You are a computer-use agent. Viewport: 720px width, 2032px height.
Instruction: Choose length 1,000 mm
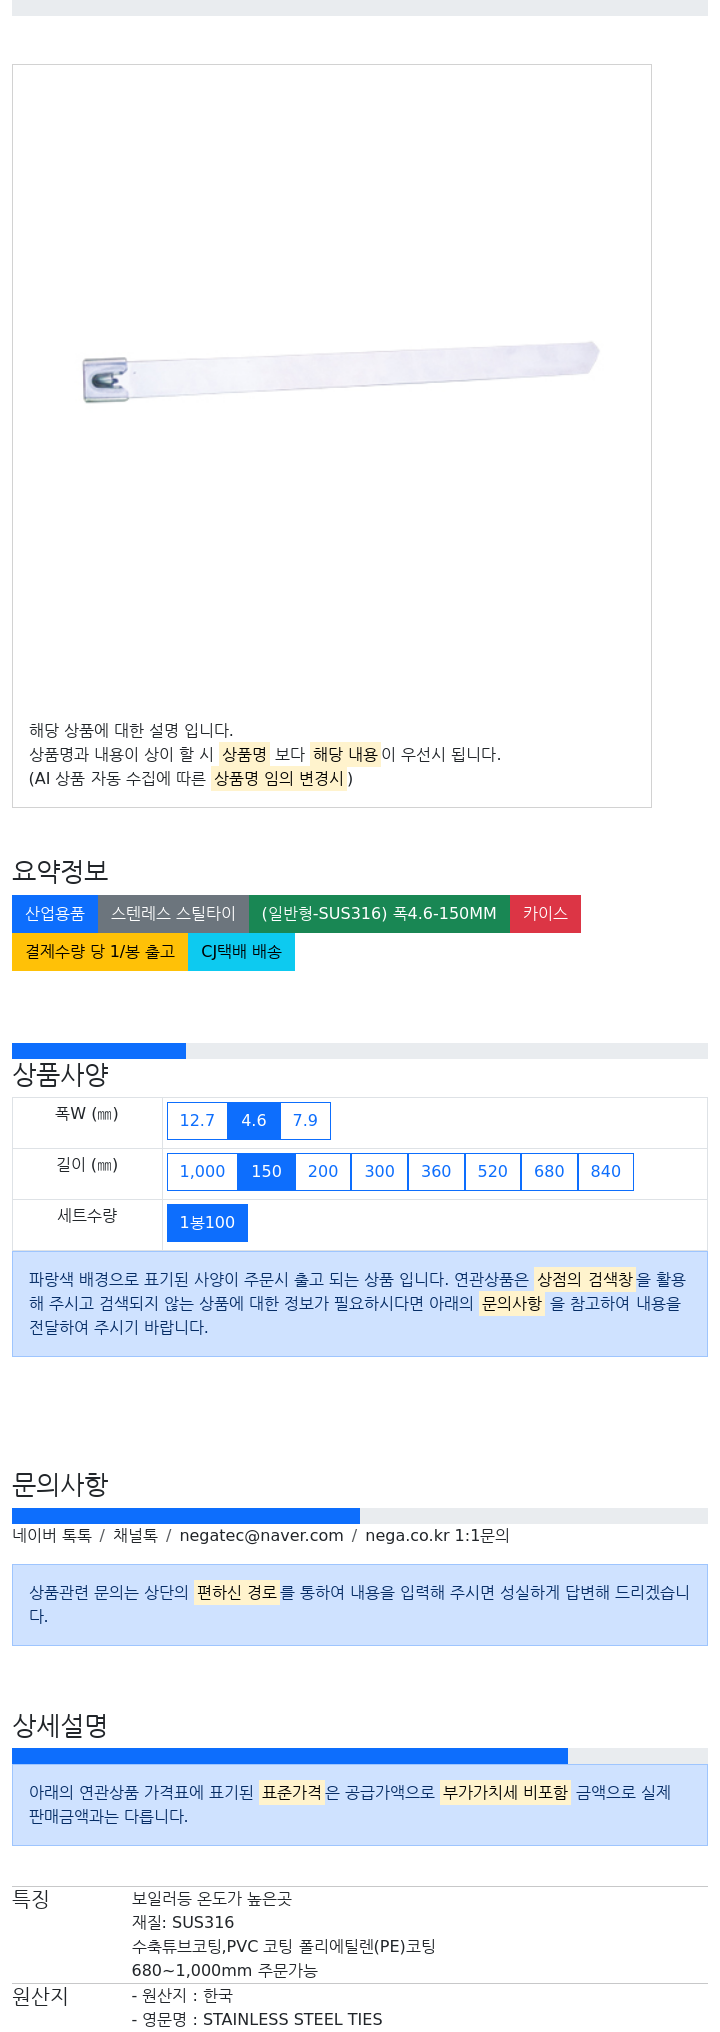(x=202, y=1172)
